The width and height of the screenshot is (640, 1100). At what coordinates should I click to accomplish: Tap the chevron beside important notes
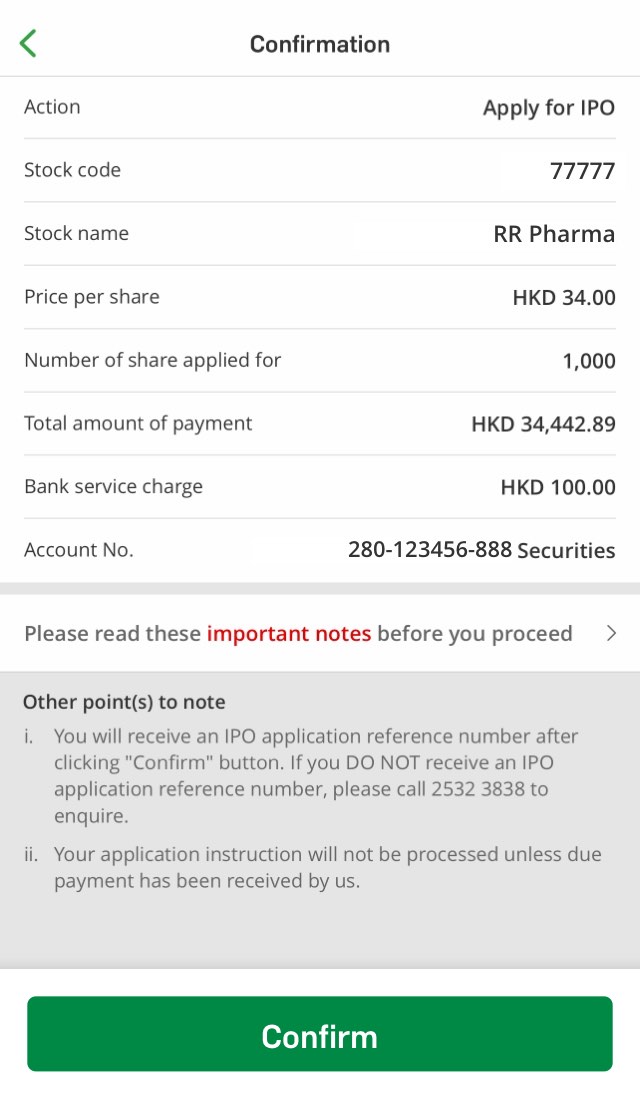(x=614, y=633)
